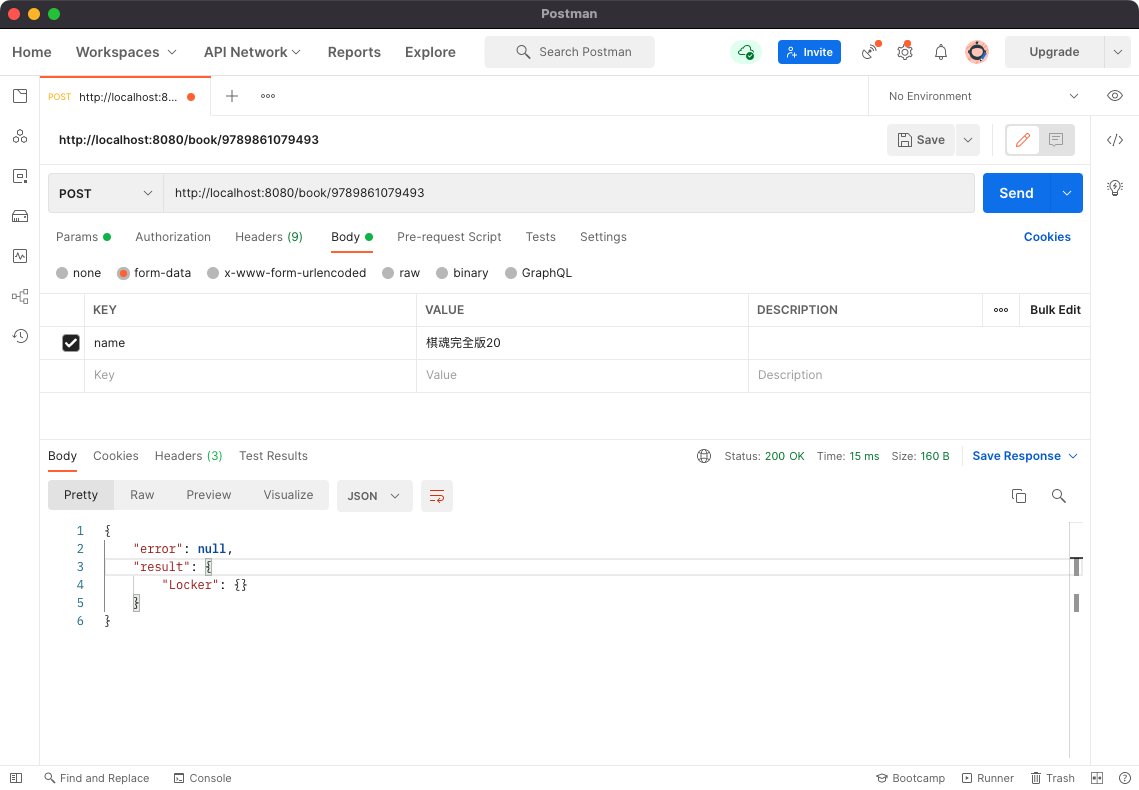Open code snippet panel icon
The height and width of the screenshot is (790, 1139).
click(x=1115, y=140)
